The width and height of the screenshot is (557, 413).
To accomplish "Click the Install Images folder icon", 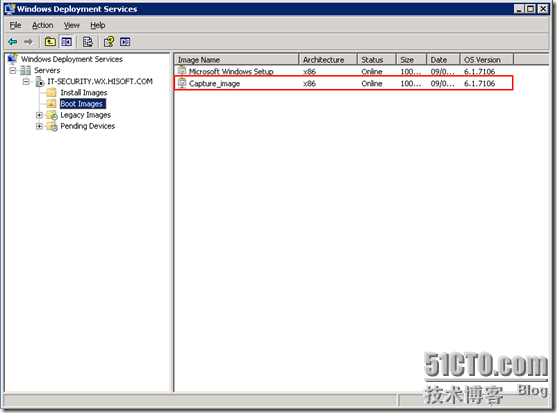I will click(52, 93).
